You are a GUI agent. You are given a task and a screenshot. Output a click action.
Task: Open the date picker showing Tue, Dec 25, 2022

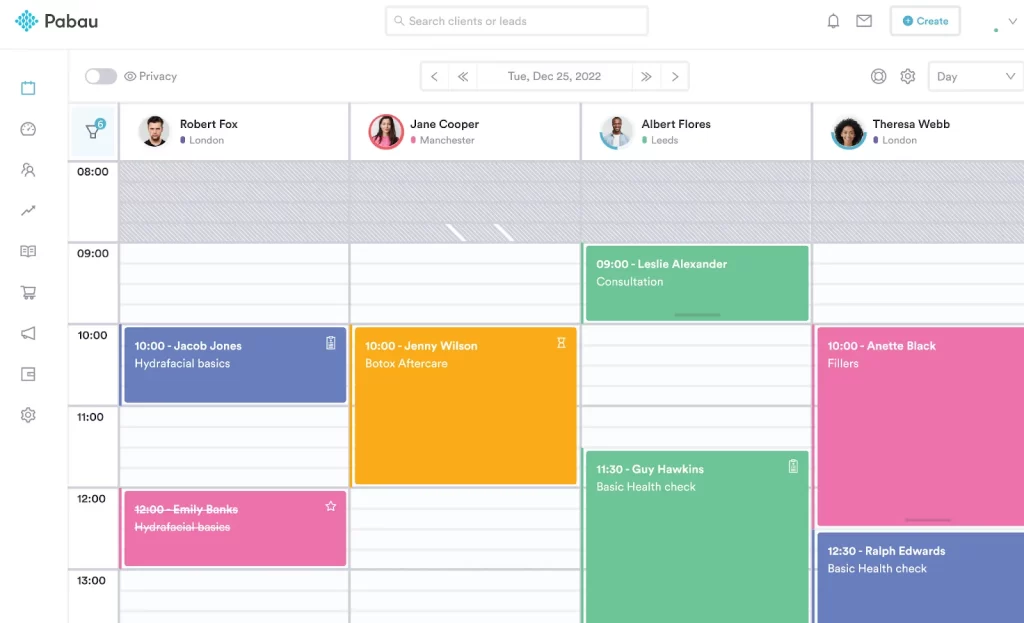point(555,76)
